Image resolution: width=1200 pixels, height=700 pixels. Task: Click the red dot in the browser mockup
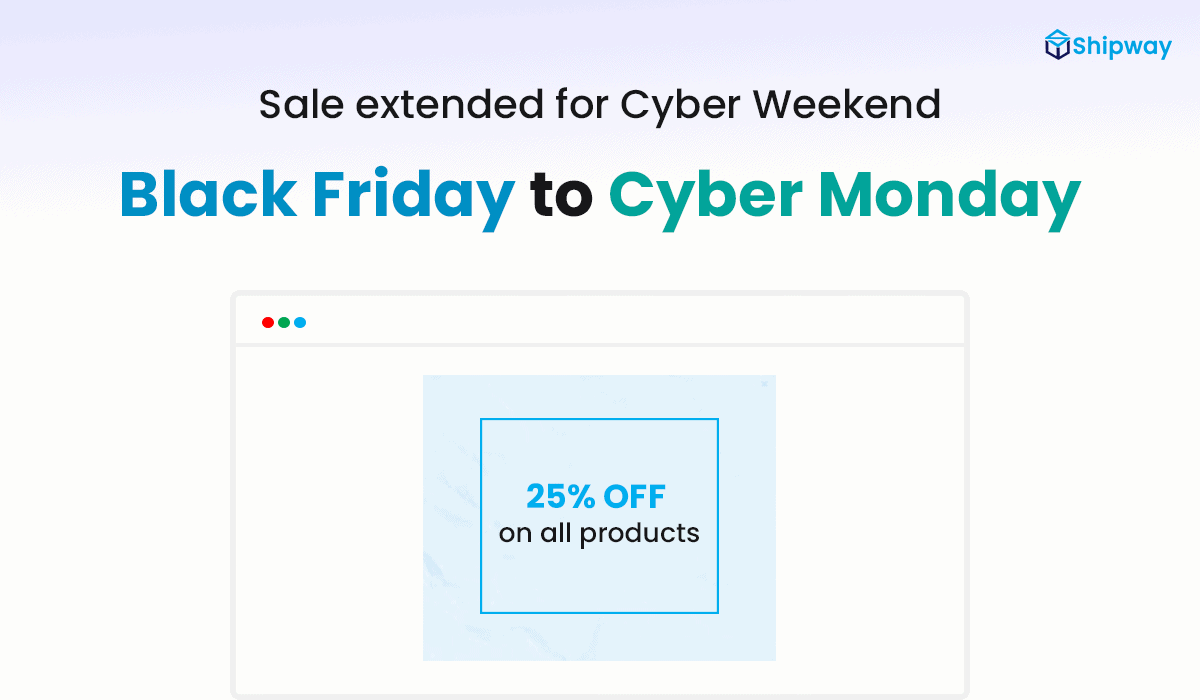268,322
